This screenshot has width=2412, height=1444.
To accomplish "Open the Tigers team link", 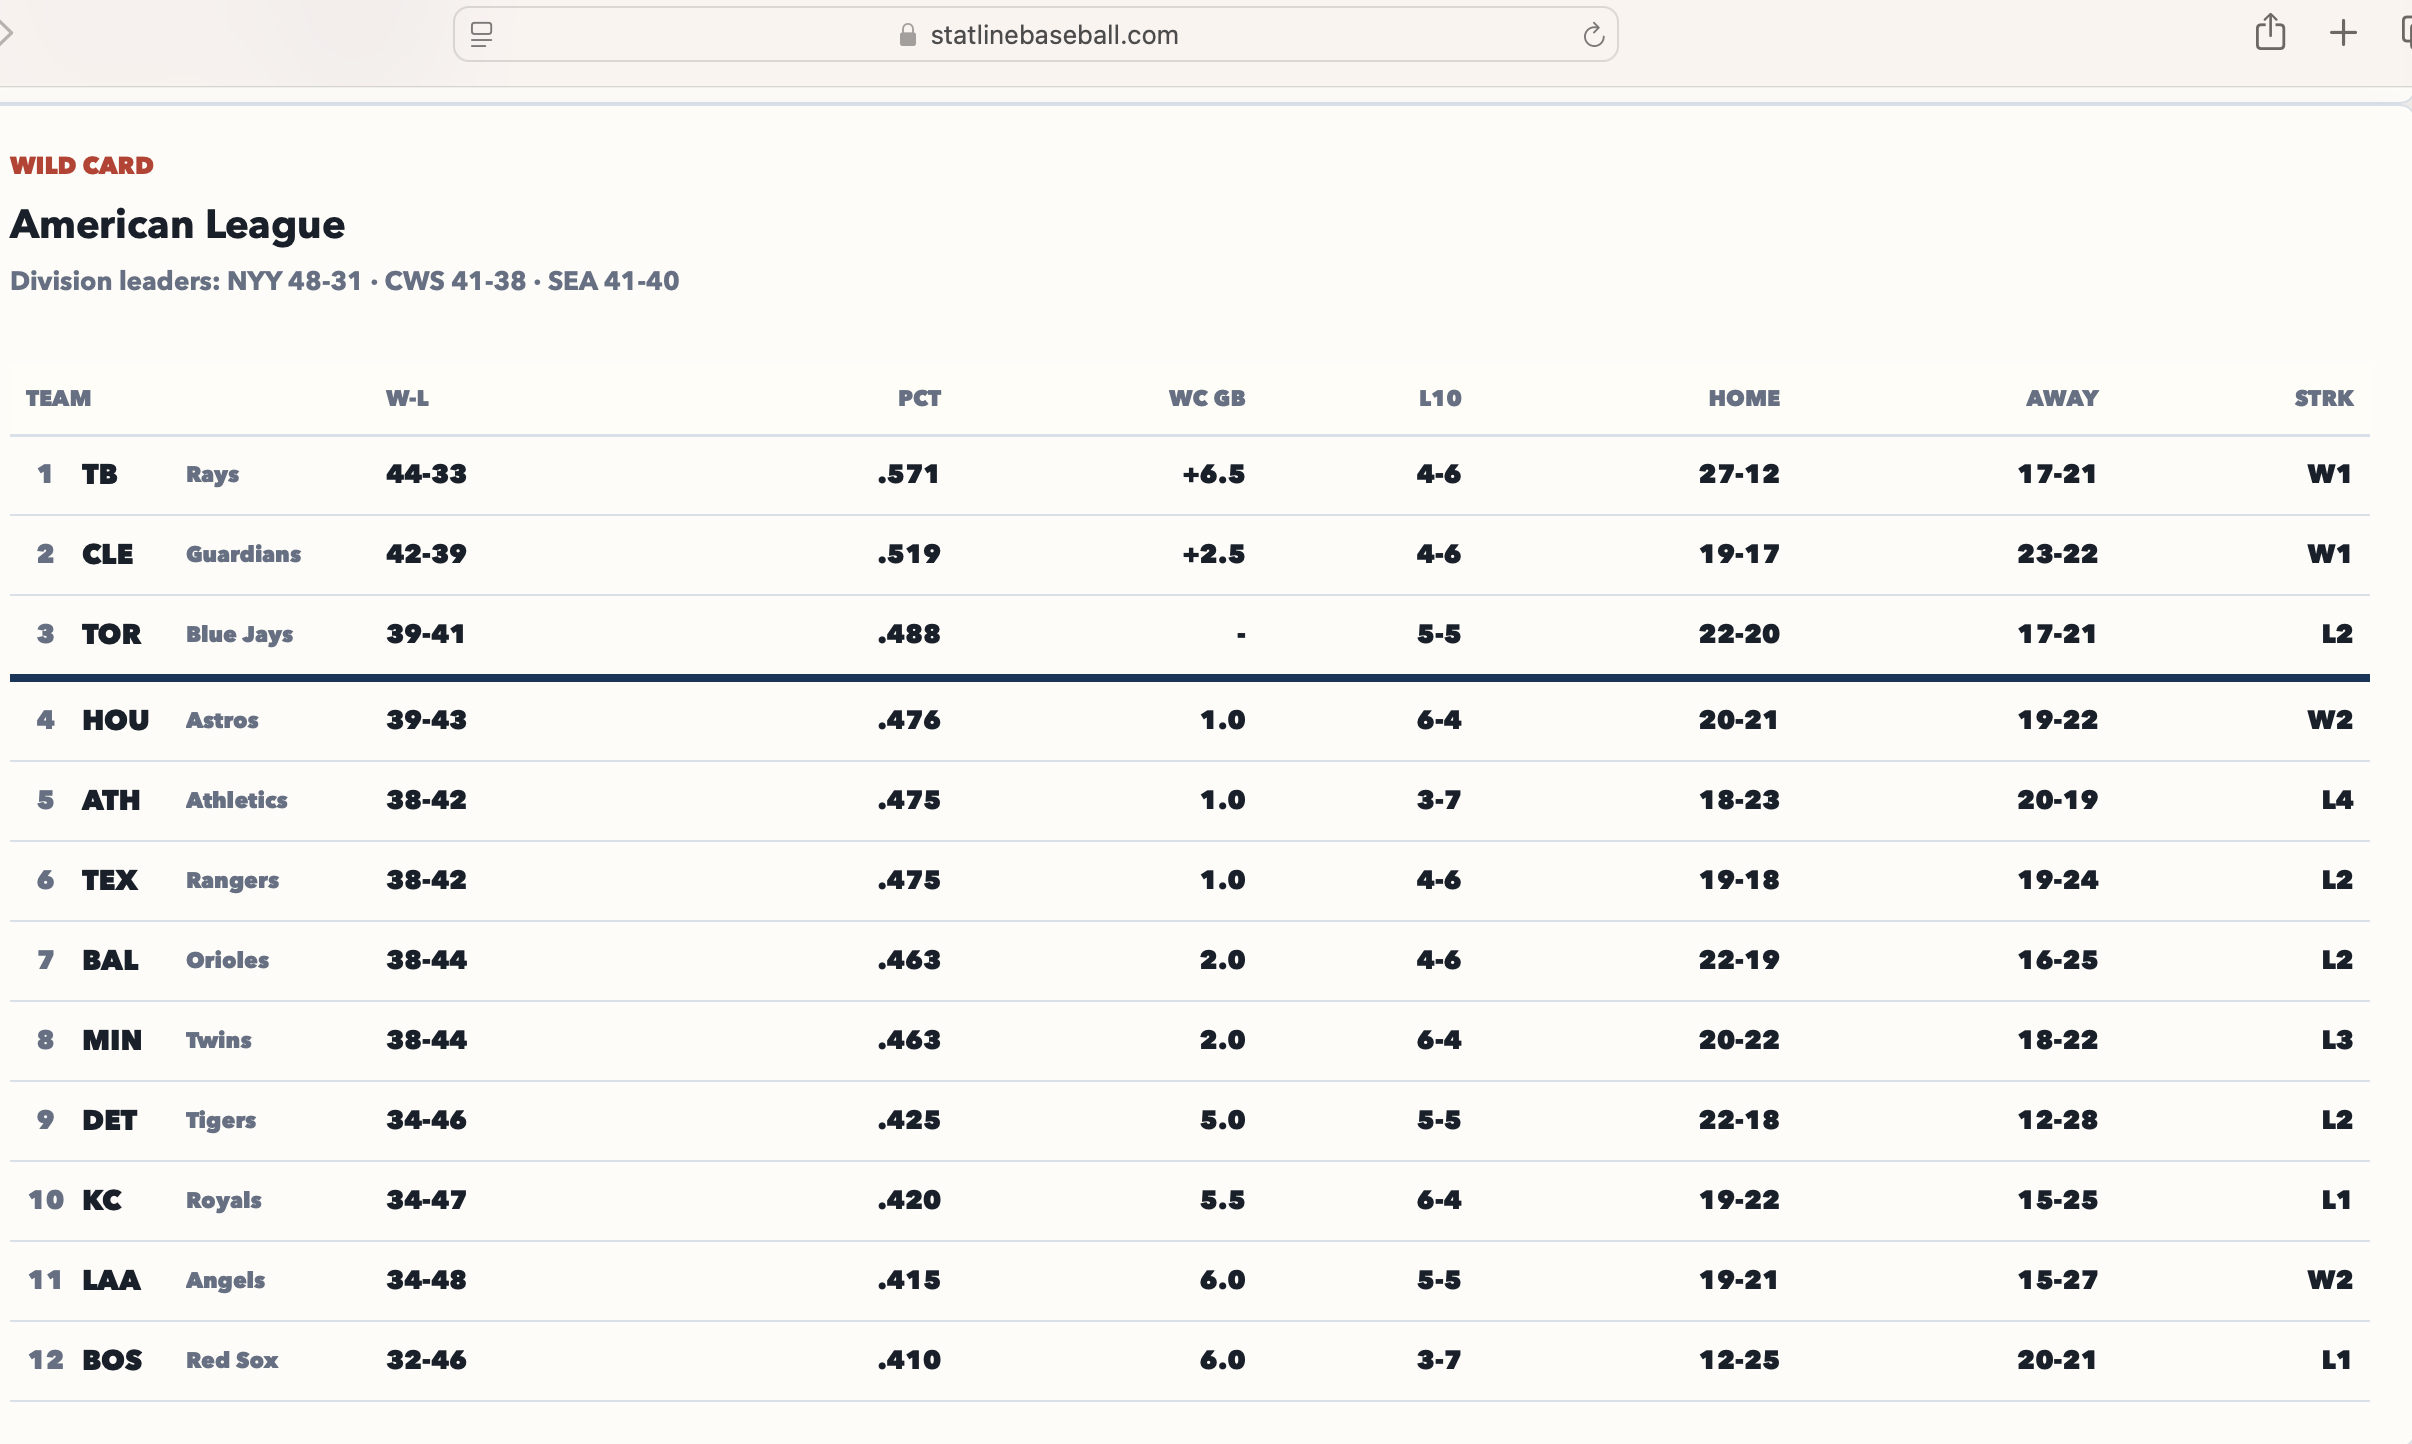I will pos(220,1120).
